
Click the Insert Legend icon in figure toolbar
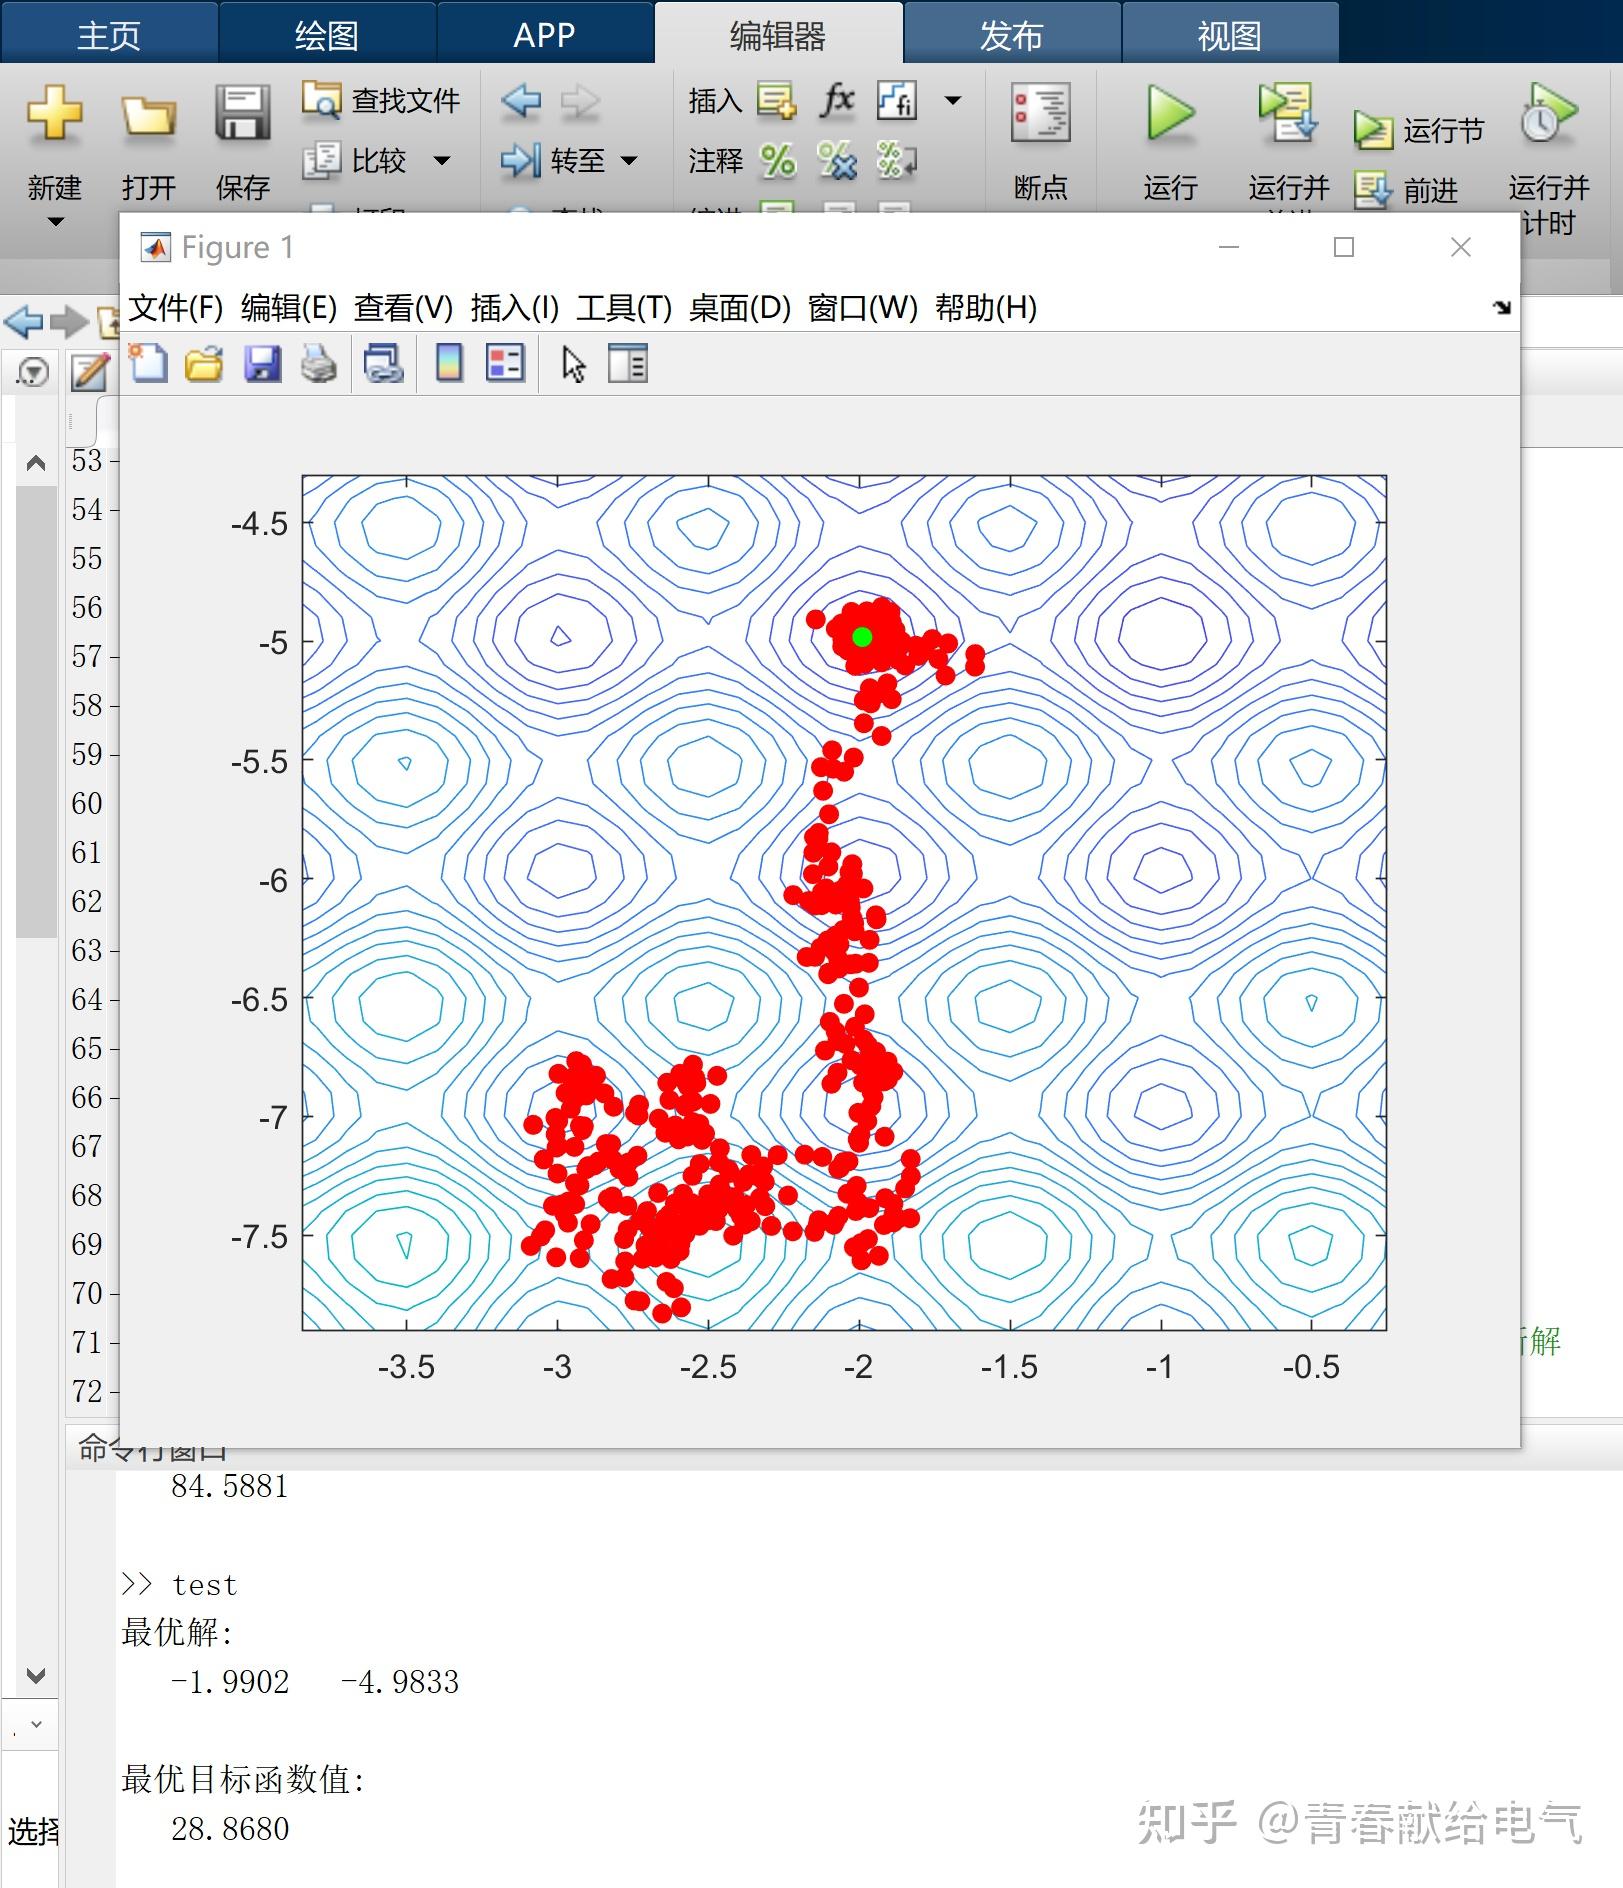tap(505, 363)
